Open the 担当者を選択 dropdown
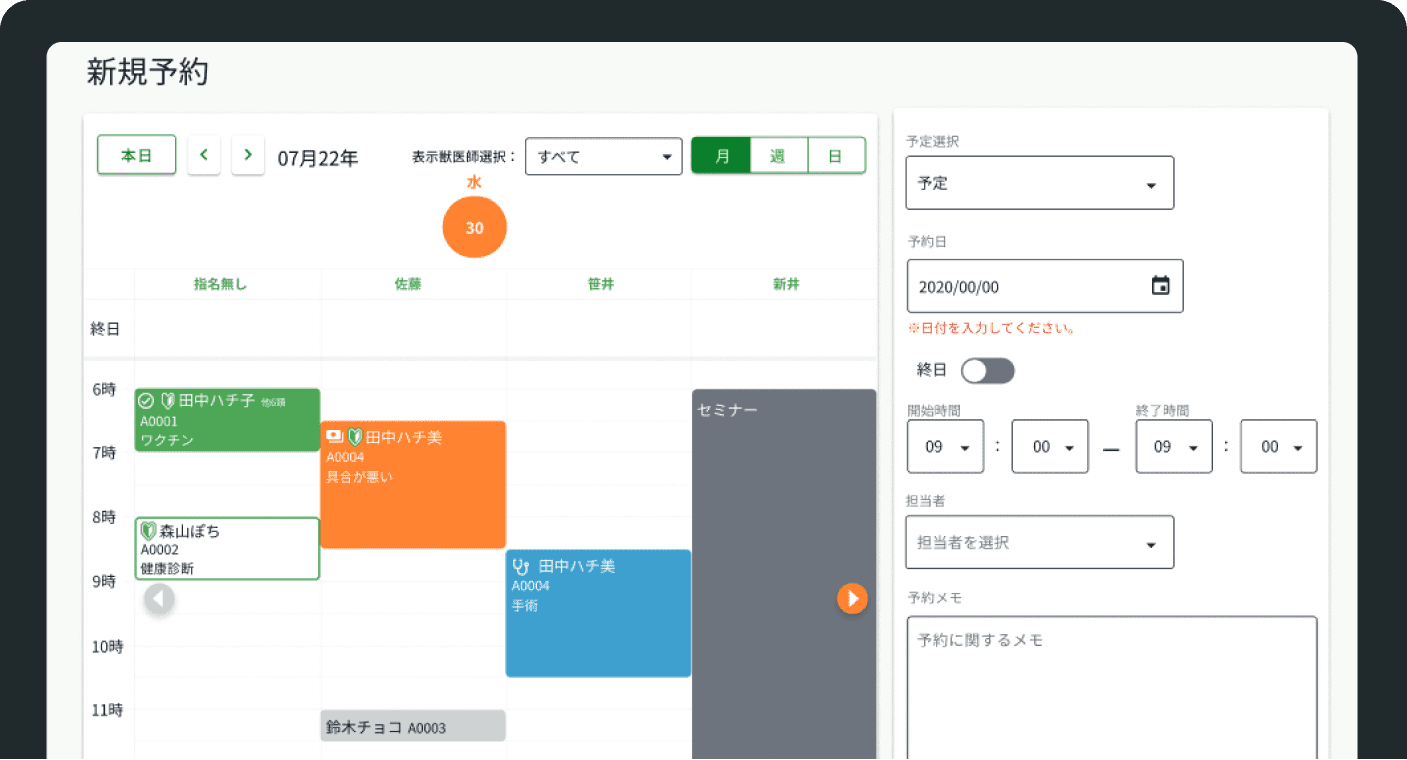 (x=1039, y=542)
